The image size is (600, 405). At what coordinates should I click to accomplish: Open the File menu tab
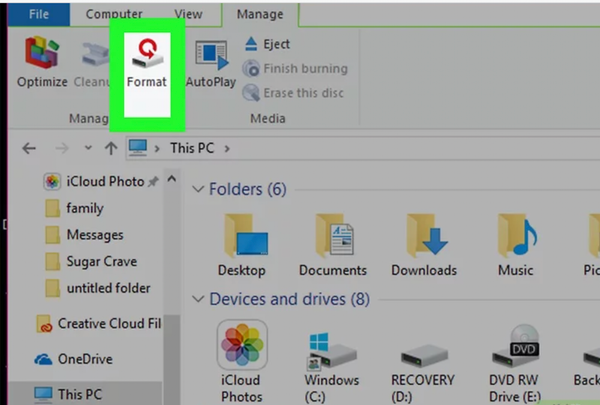pos(39,14)
